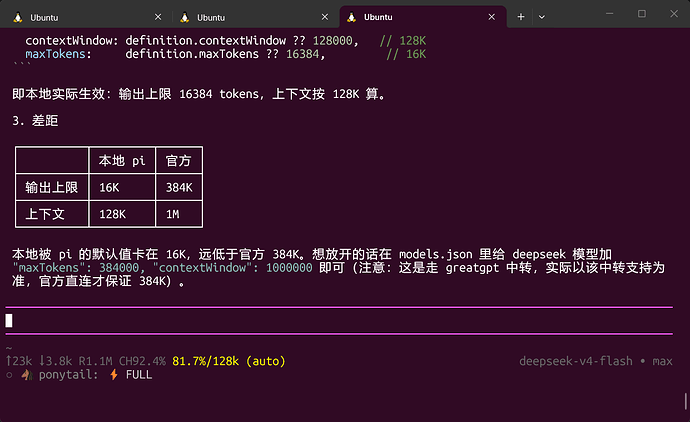Close the third active Ubuntu tab
The image size is (690, 422).
pyautogui.click(x=492, y=17)
